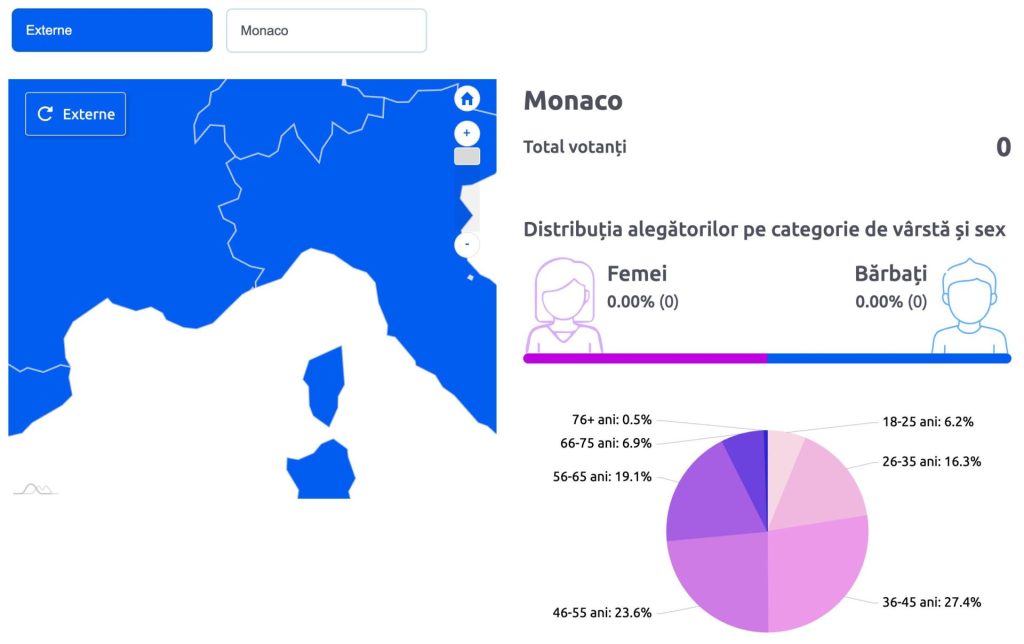Zoom out with the minus map button
This screenshot has width=1024, height=644.
(466, 244)
